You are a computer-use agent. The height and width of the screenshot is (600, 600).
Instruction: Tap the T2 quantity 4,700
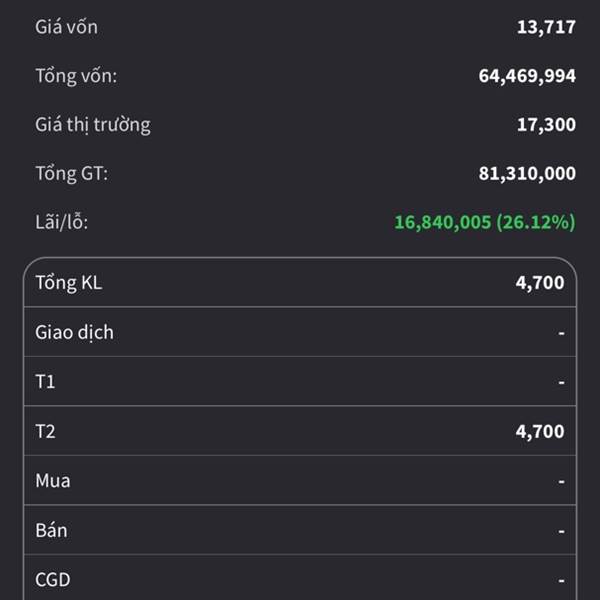point(540,431)
